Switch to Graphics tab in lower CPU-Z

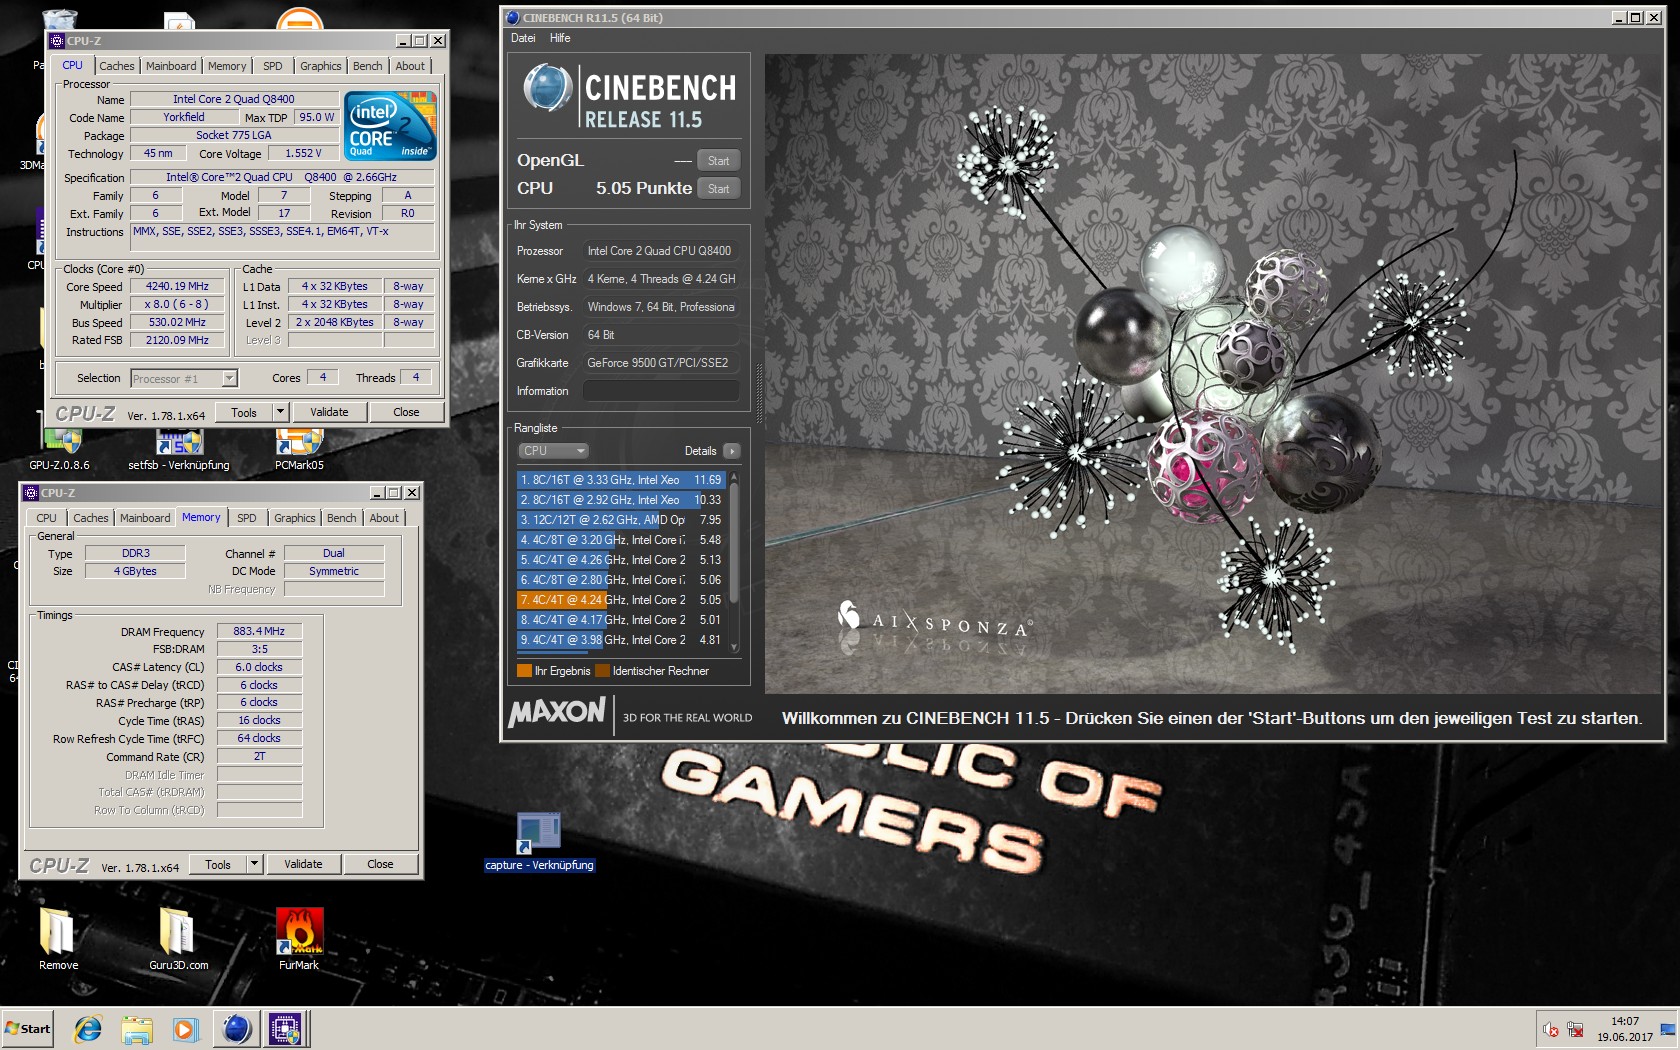(x=295, y=518)
